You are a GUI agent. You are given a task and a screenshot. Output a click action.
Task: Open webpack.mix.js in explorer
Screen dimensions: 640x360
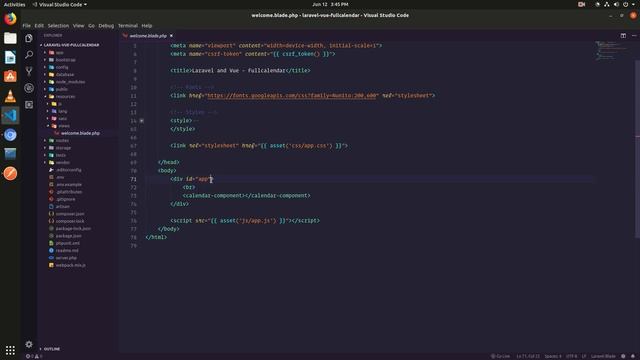[x=70, y=265]
